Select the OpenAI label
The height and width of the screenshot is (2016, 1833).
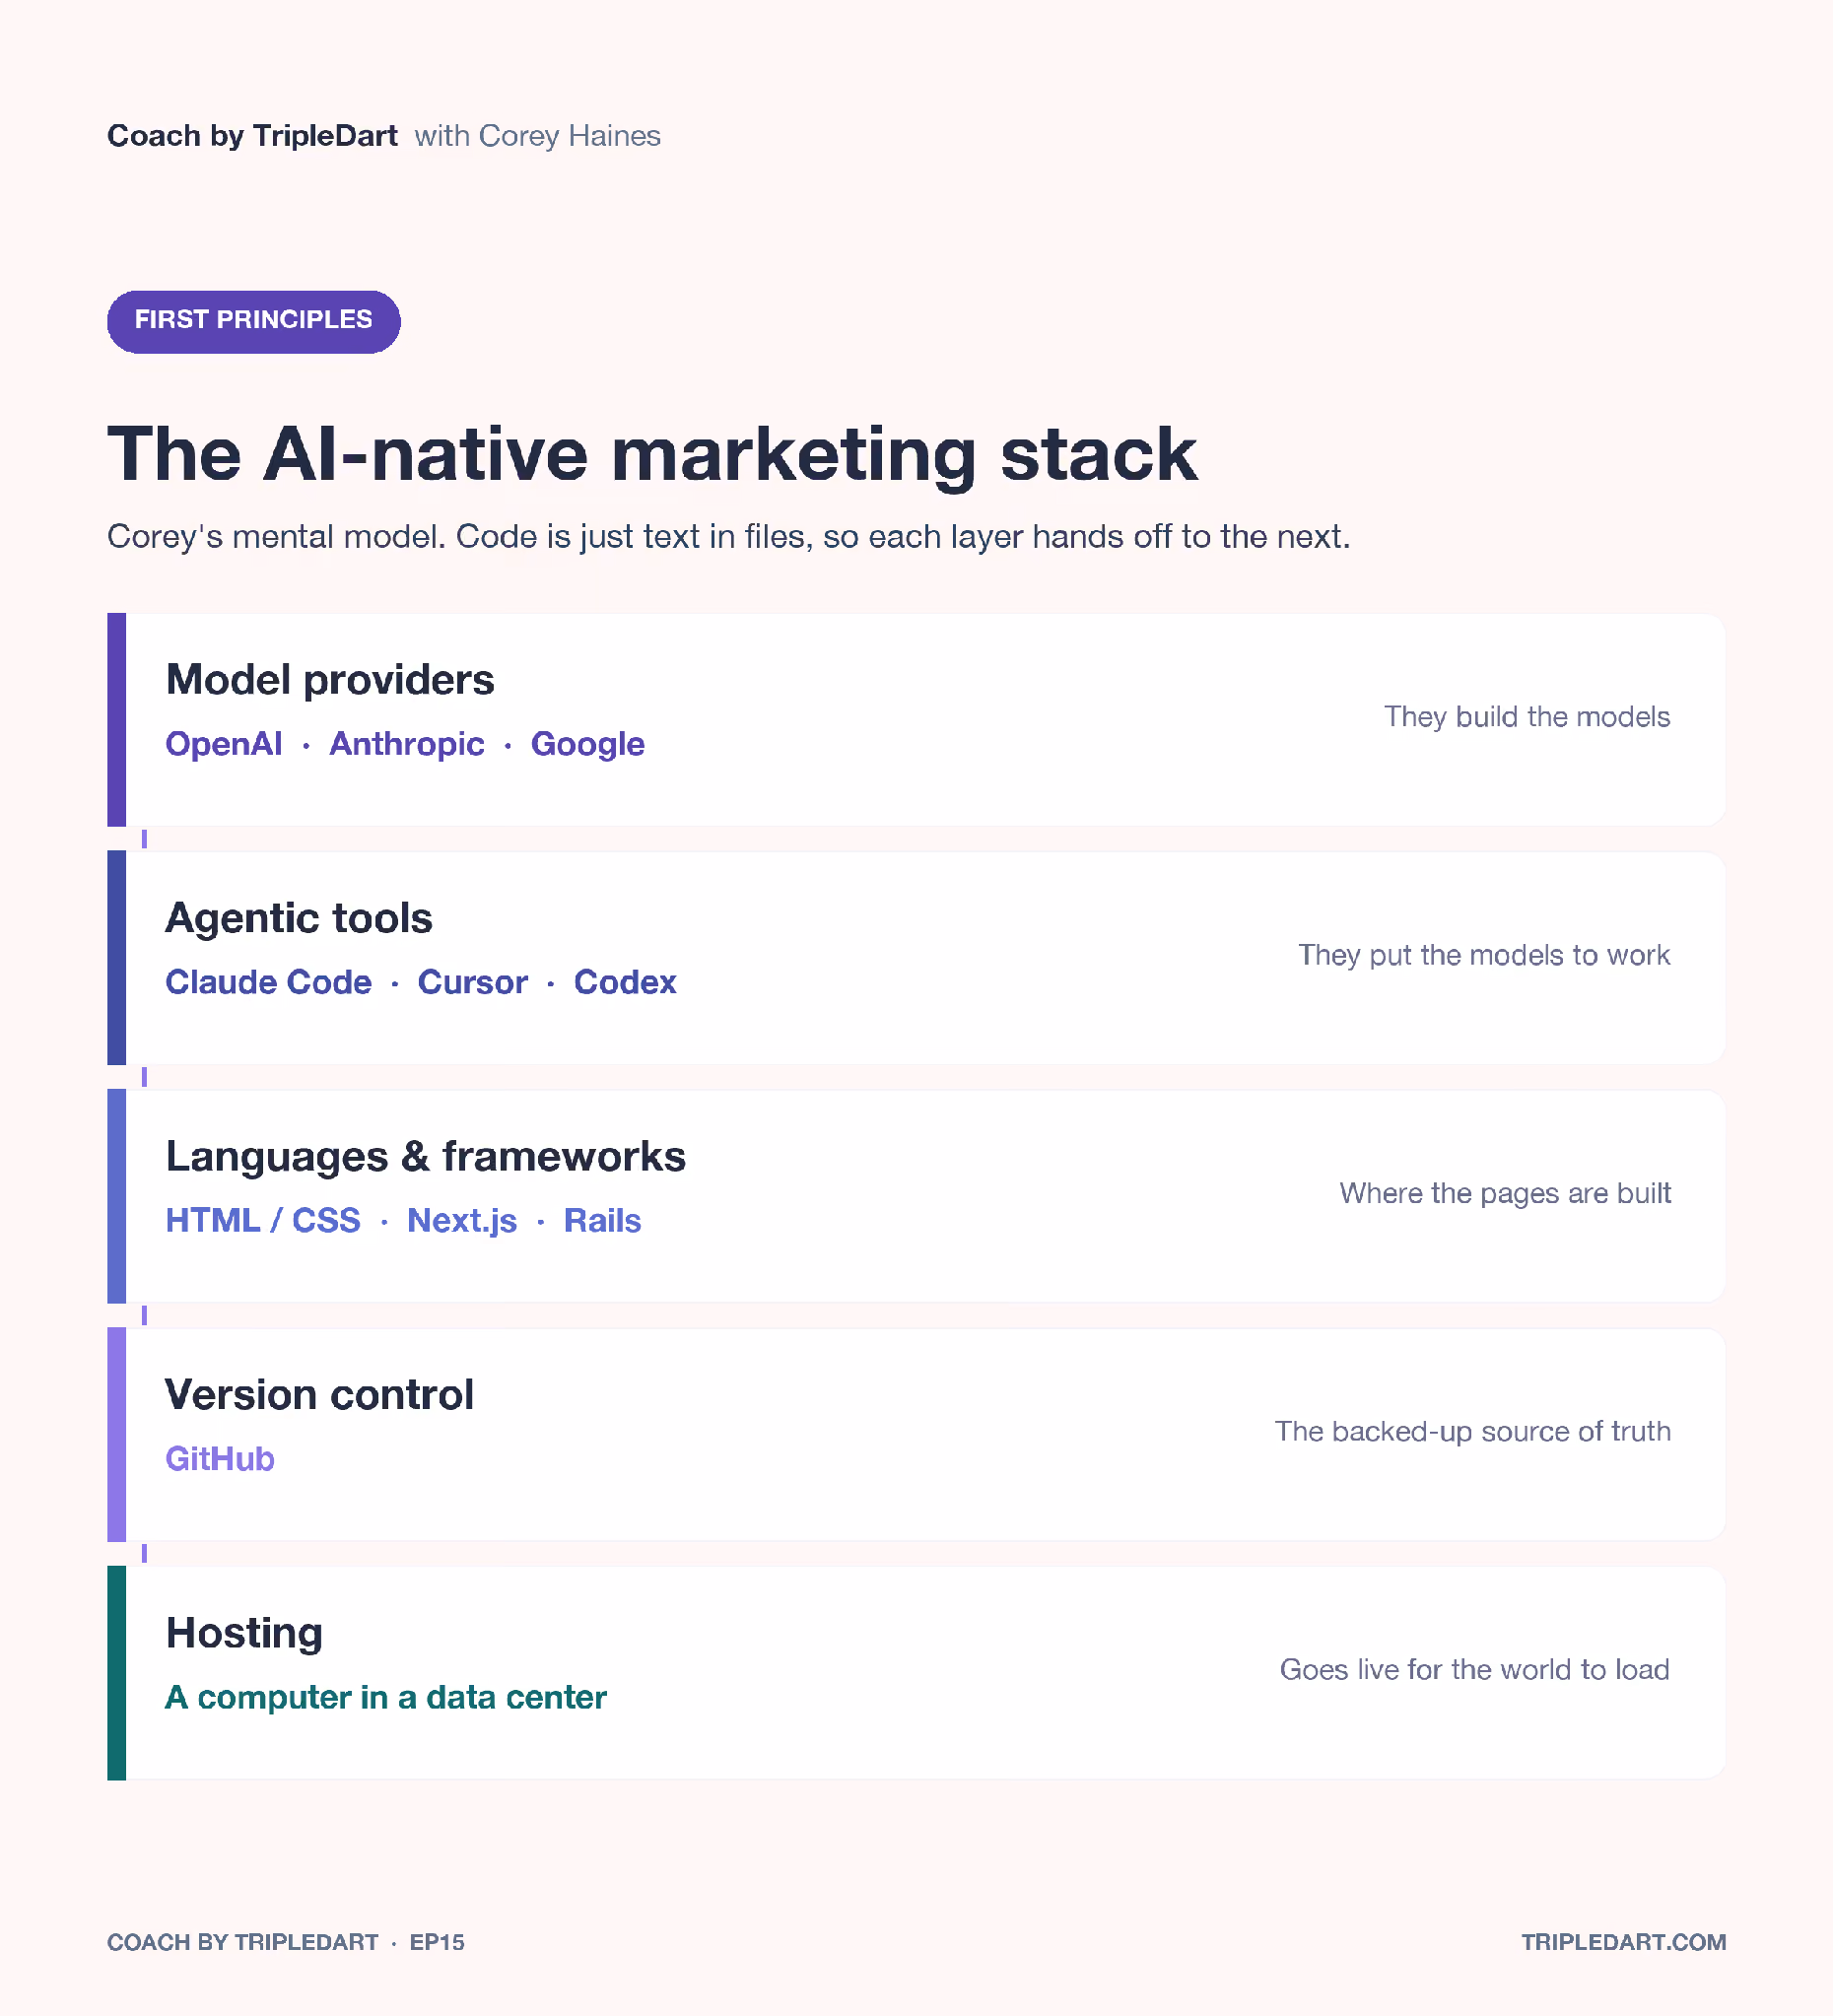pyautogui.click(x=223, y=743)
